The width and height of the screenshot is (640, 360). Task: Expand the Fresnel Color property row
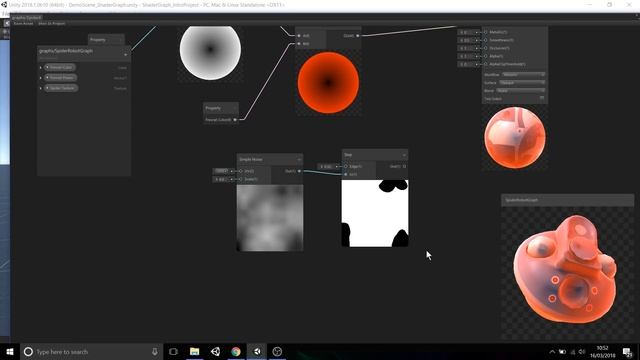pos(40,67)
